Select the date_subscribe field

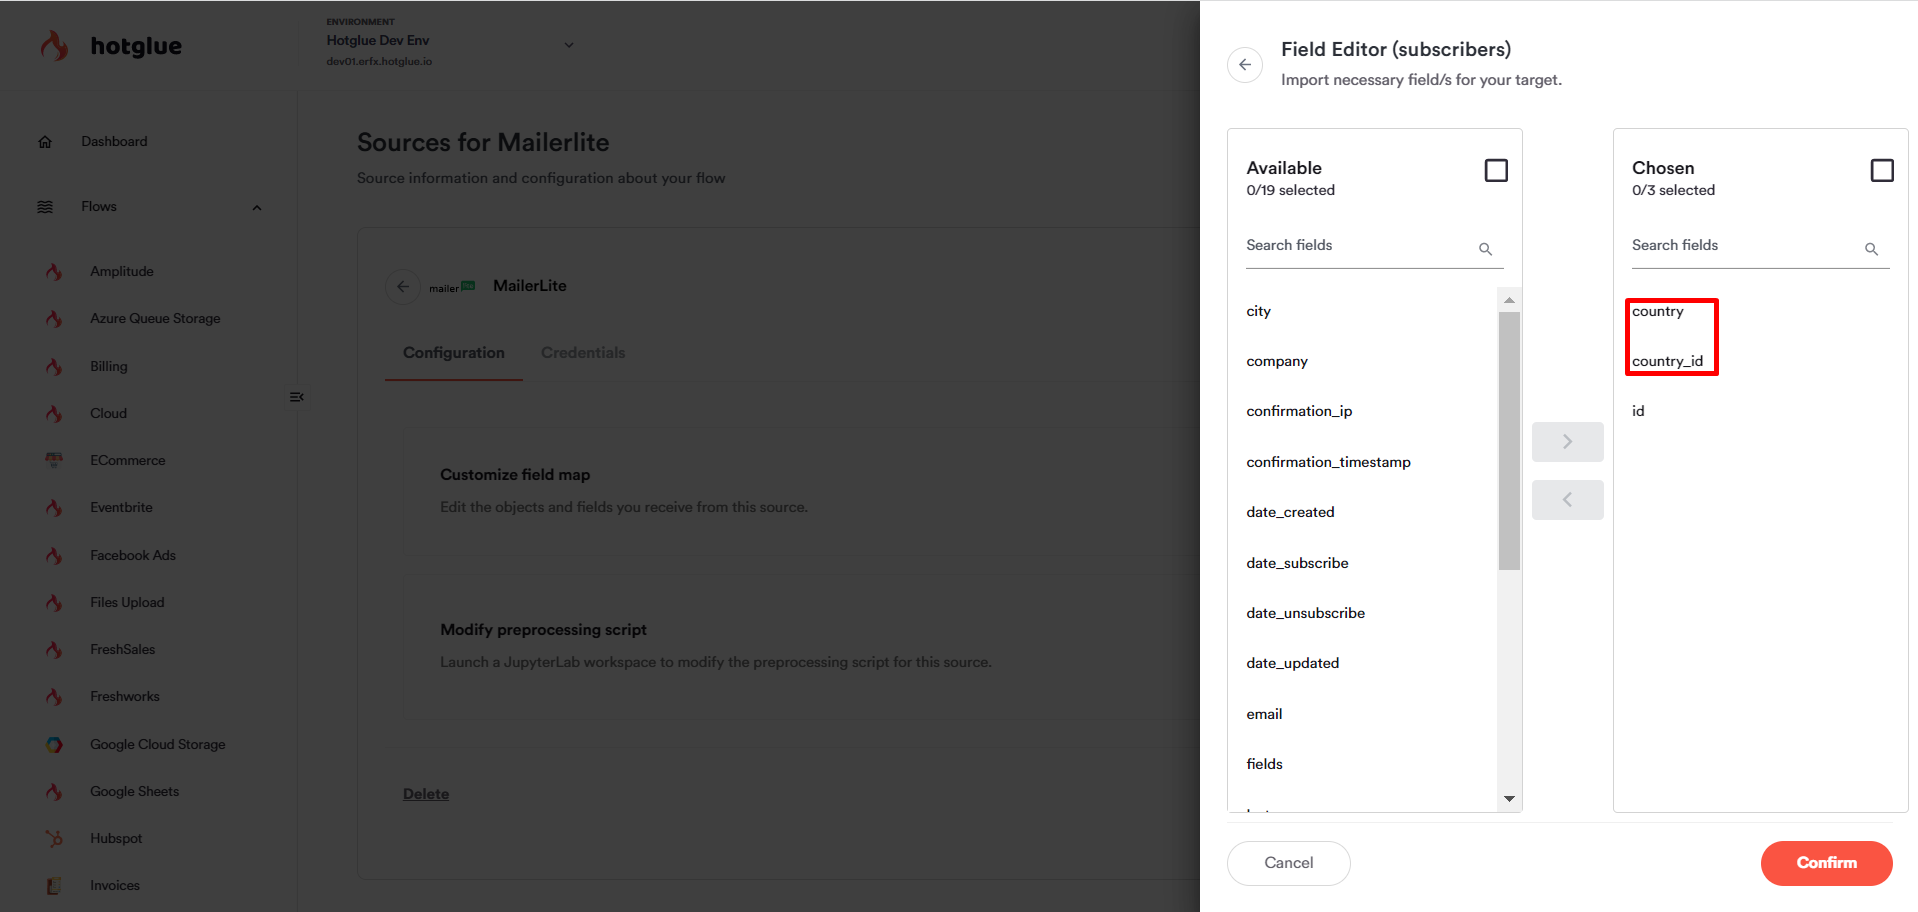pyautogui.click(x=1297, y=564)
